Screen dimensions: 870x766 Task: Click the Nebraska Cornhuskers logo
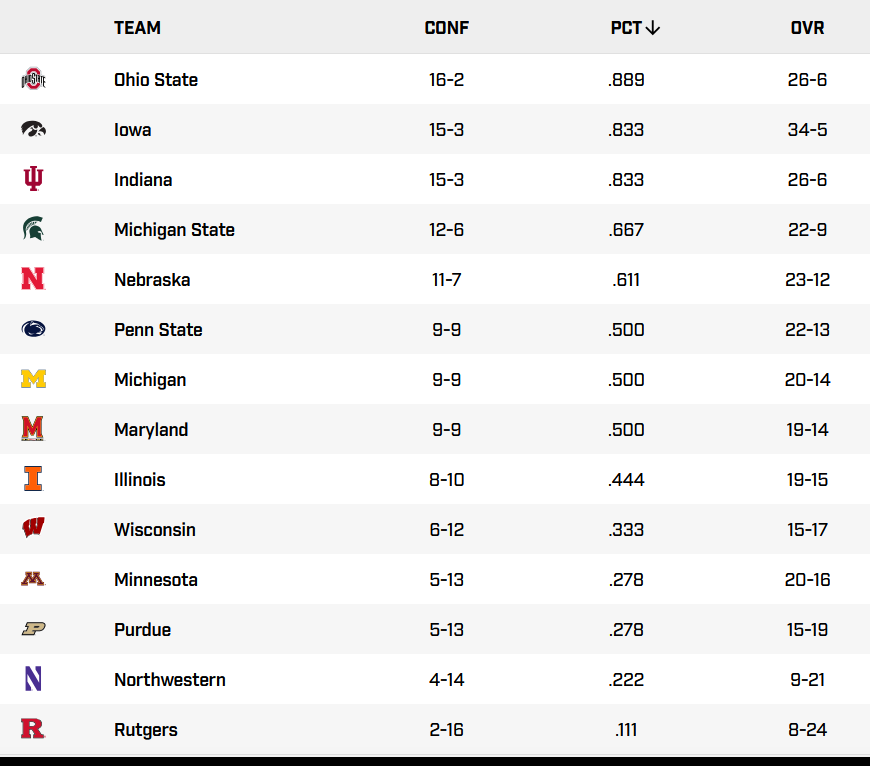tap(34, 280)
